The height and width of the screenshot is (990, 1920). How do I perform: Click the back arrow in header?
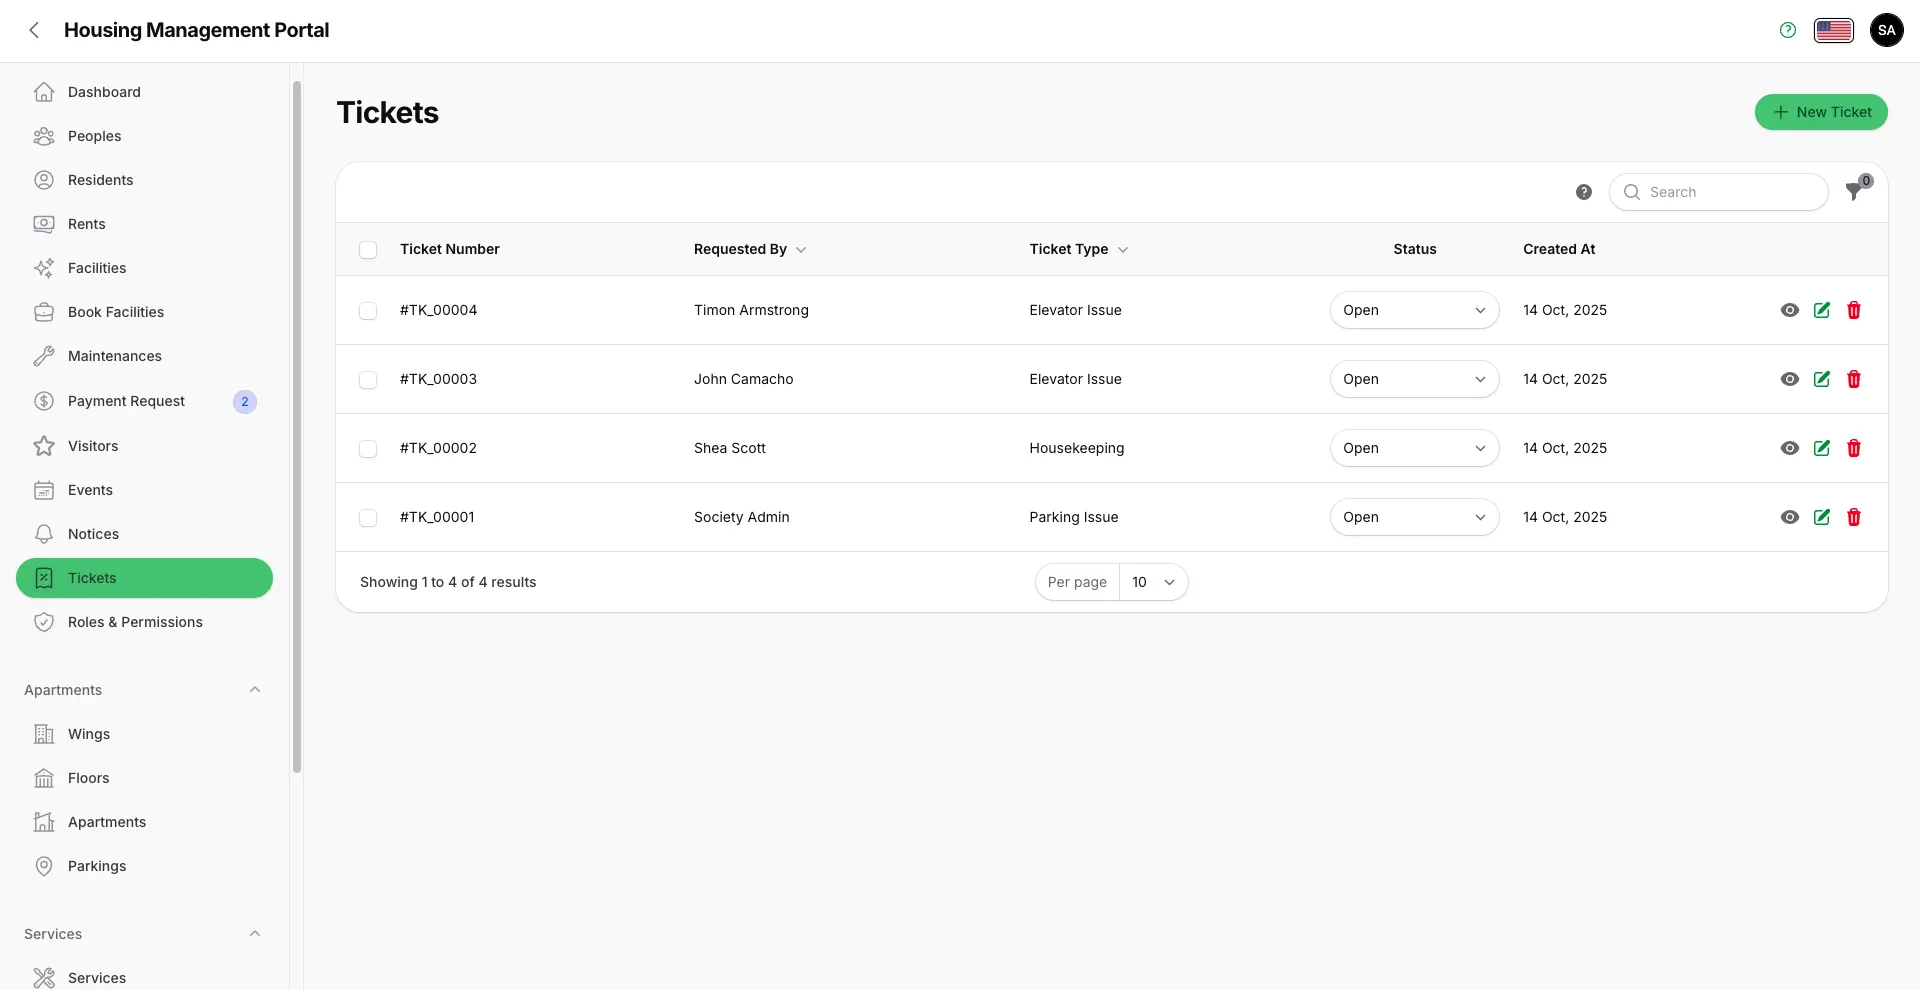pyautogui.click(x=35, y=31)
